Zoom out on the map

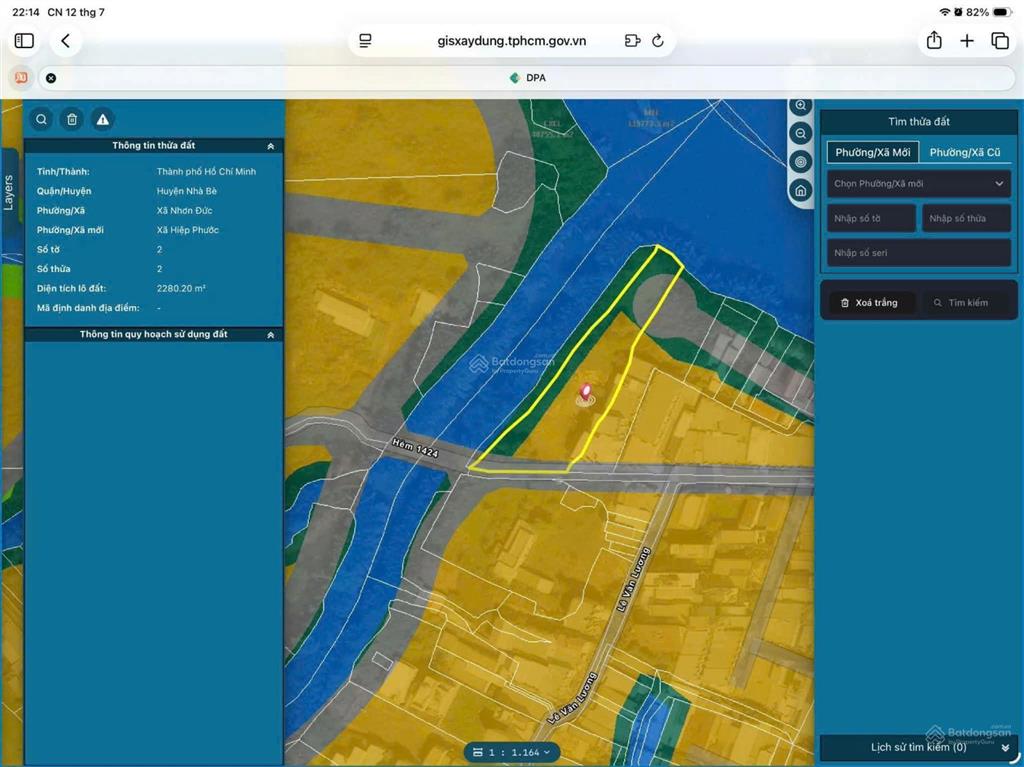tap(801, 133)
